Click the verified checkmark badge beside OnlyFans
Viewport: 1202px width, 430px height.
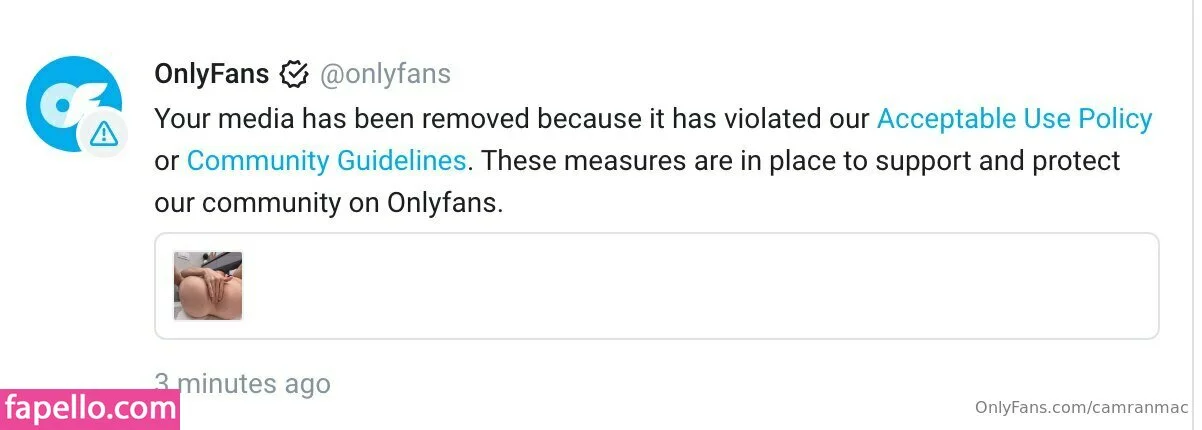click(294, 74)
